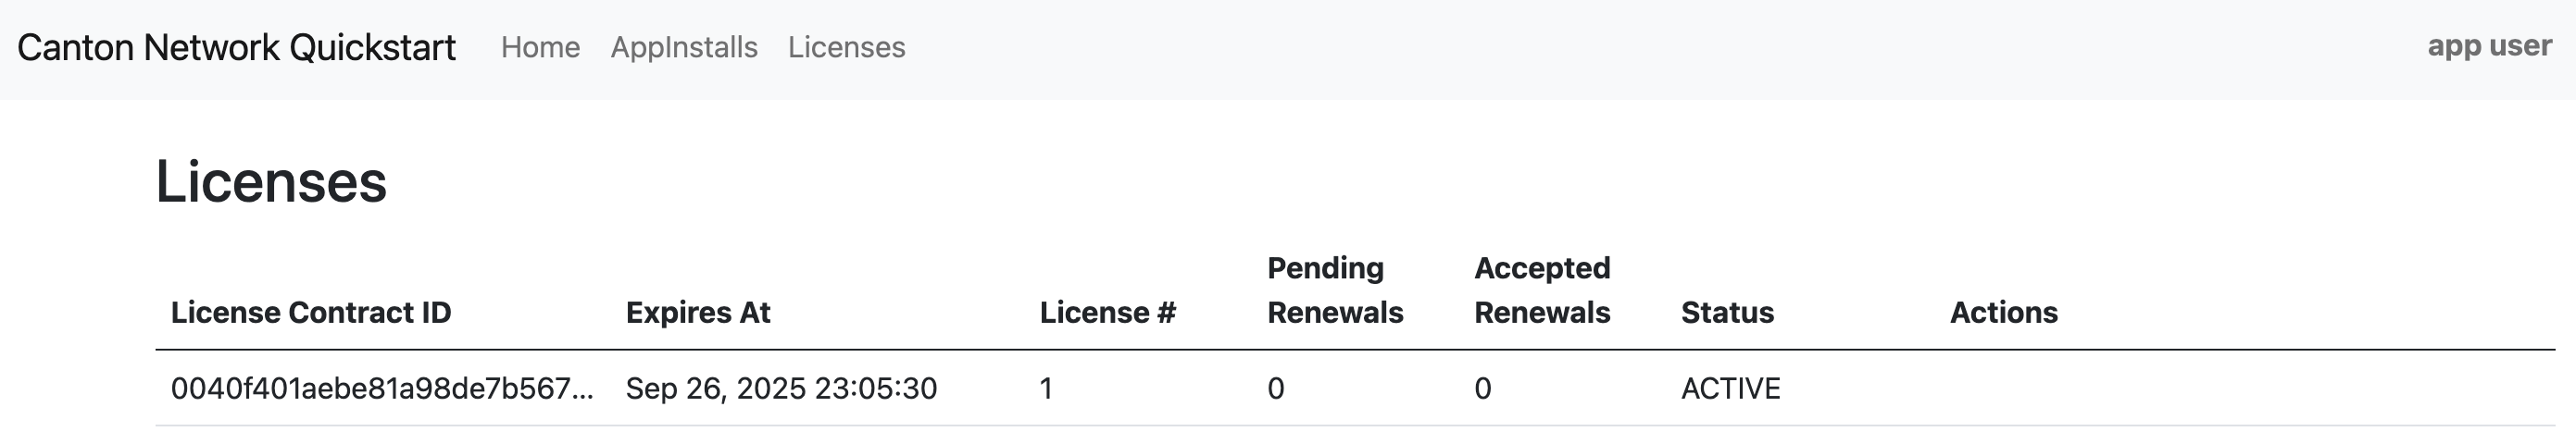Screen dimensions: 2576x444
Task: Click the Actions column header
Action: click(2003, 313)
